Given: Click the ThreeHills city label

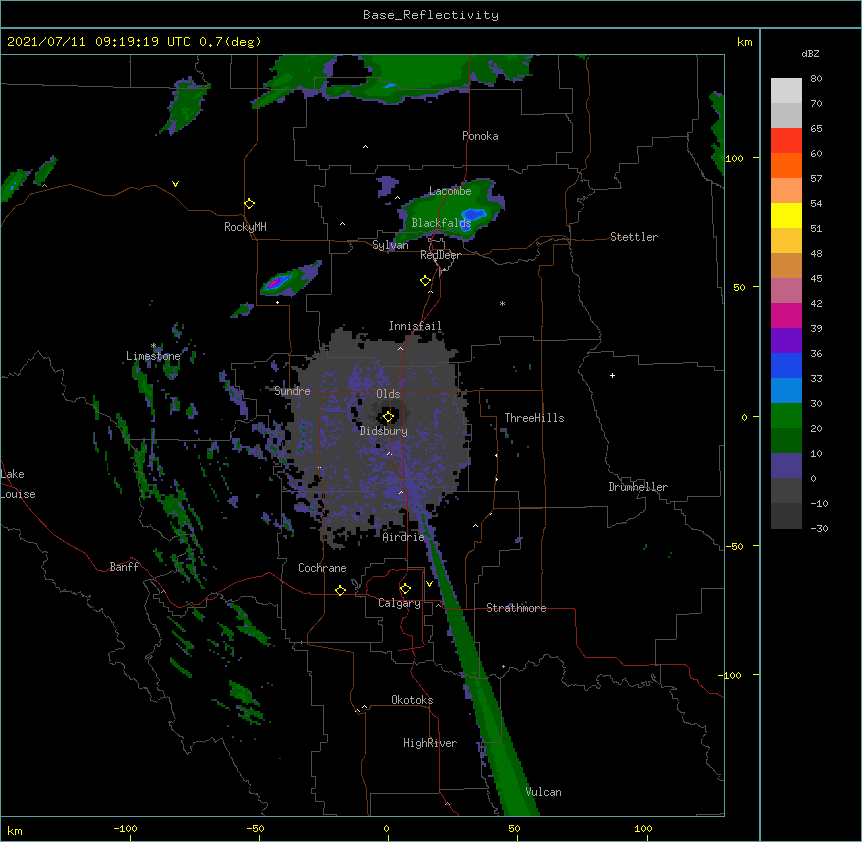Looking at the screenshot, I should pyautogui.click(x=534, y=418).
